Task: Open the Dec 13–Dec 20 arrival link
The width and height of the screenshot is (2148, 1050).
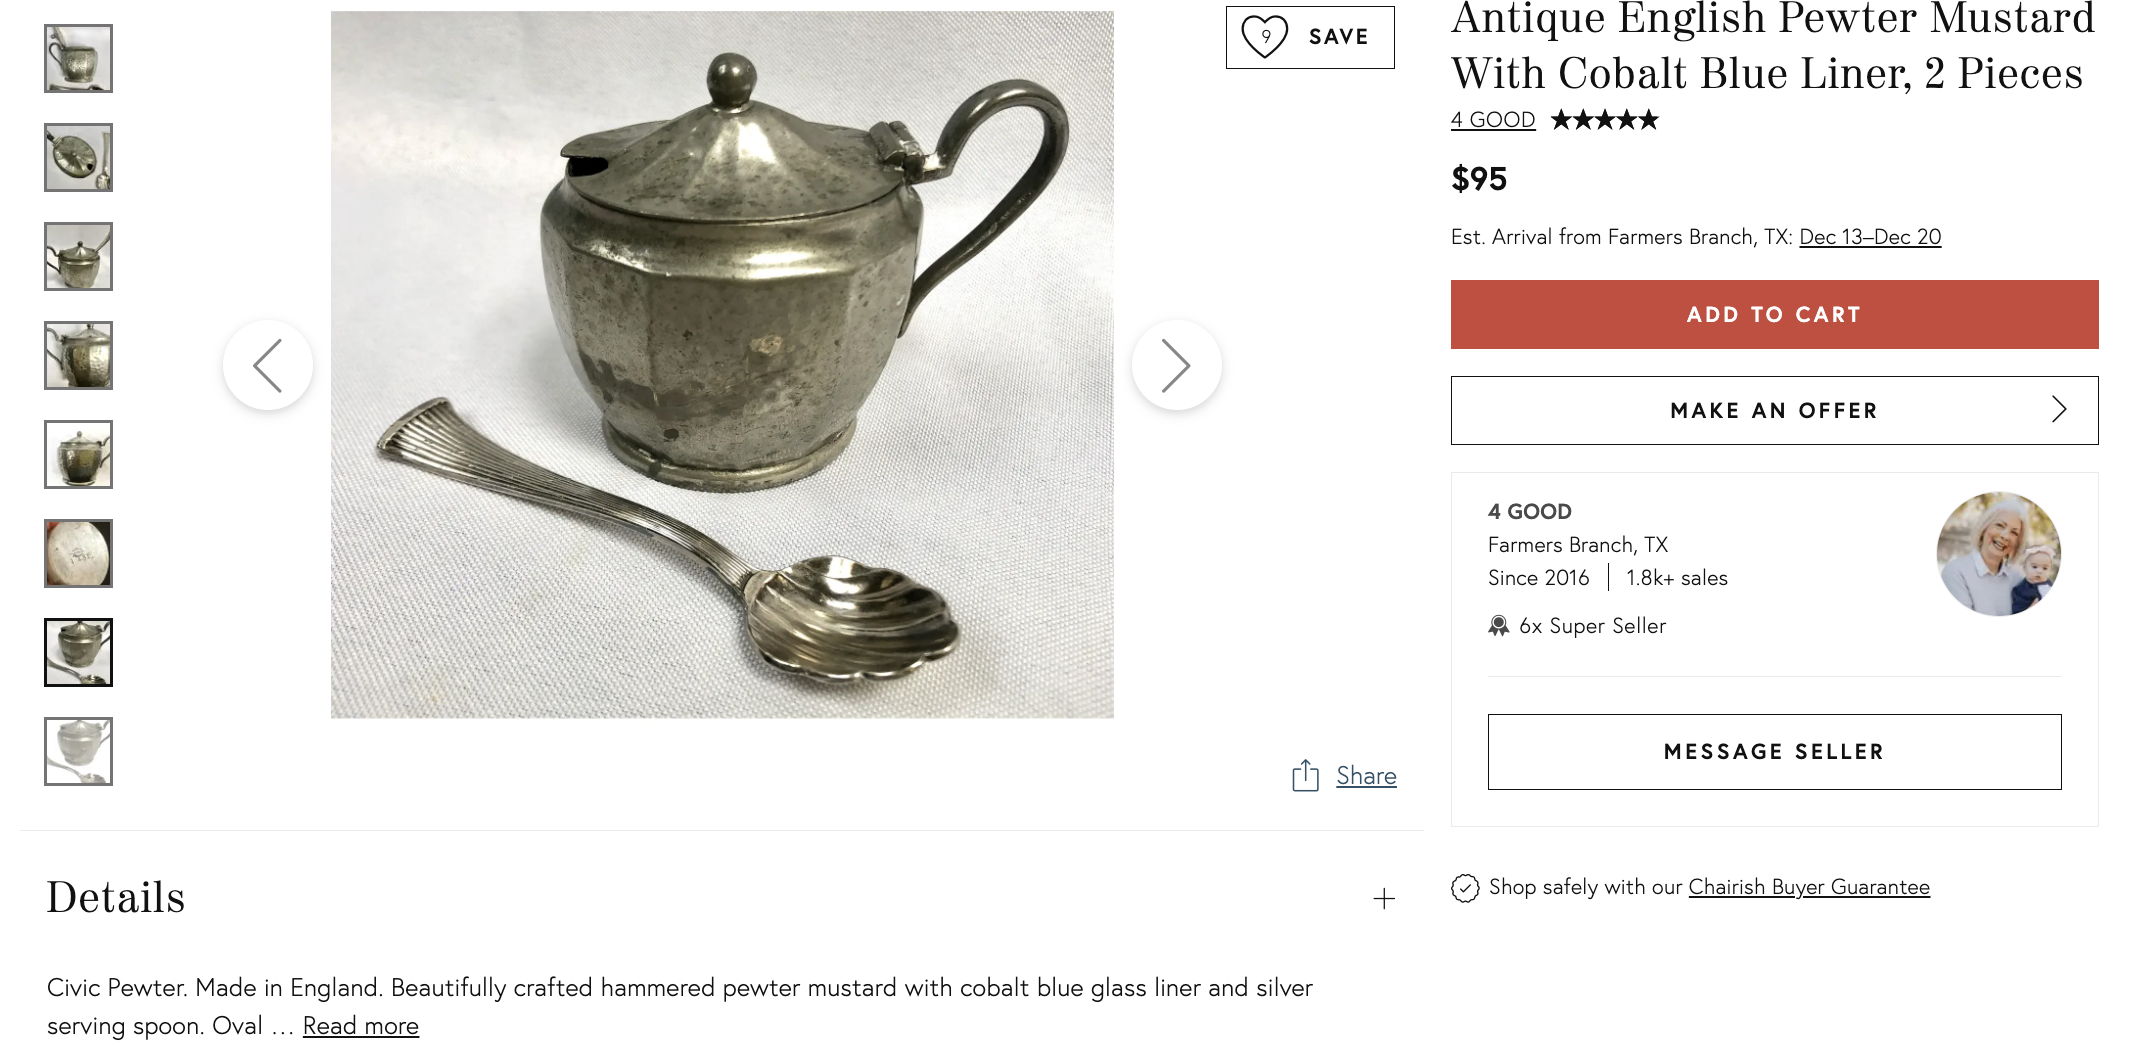Action: [x=1869, y=237]
